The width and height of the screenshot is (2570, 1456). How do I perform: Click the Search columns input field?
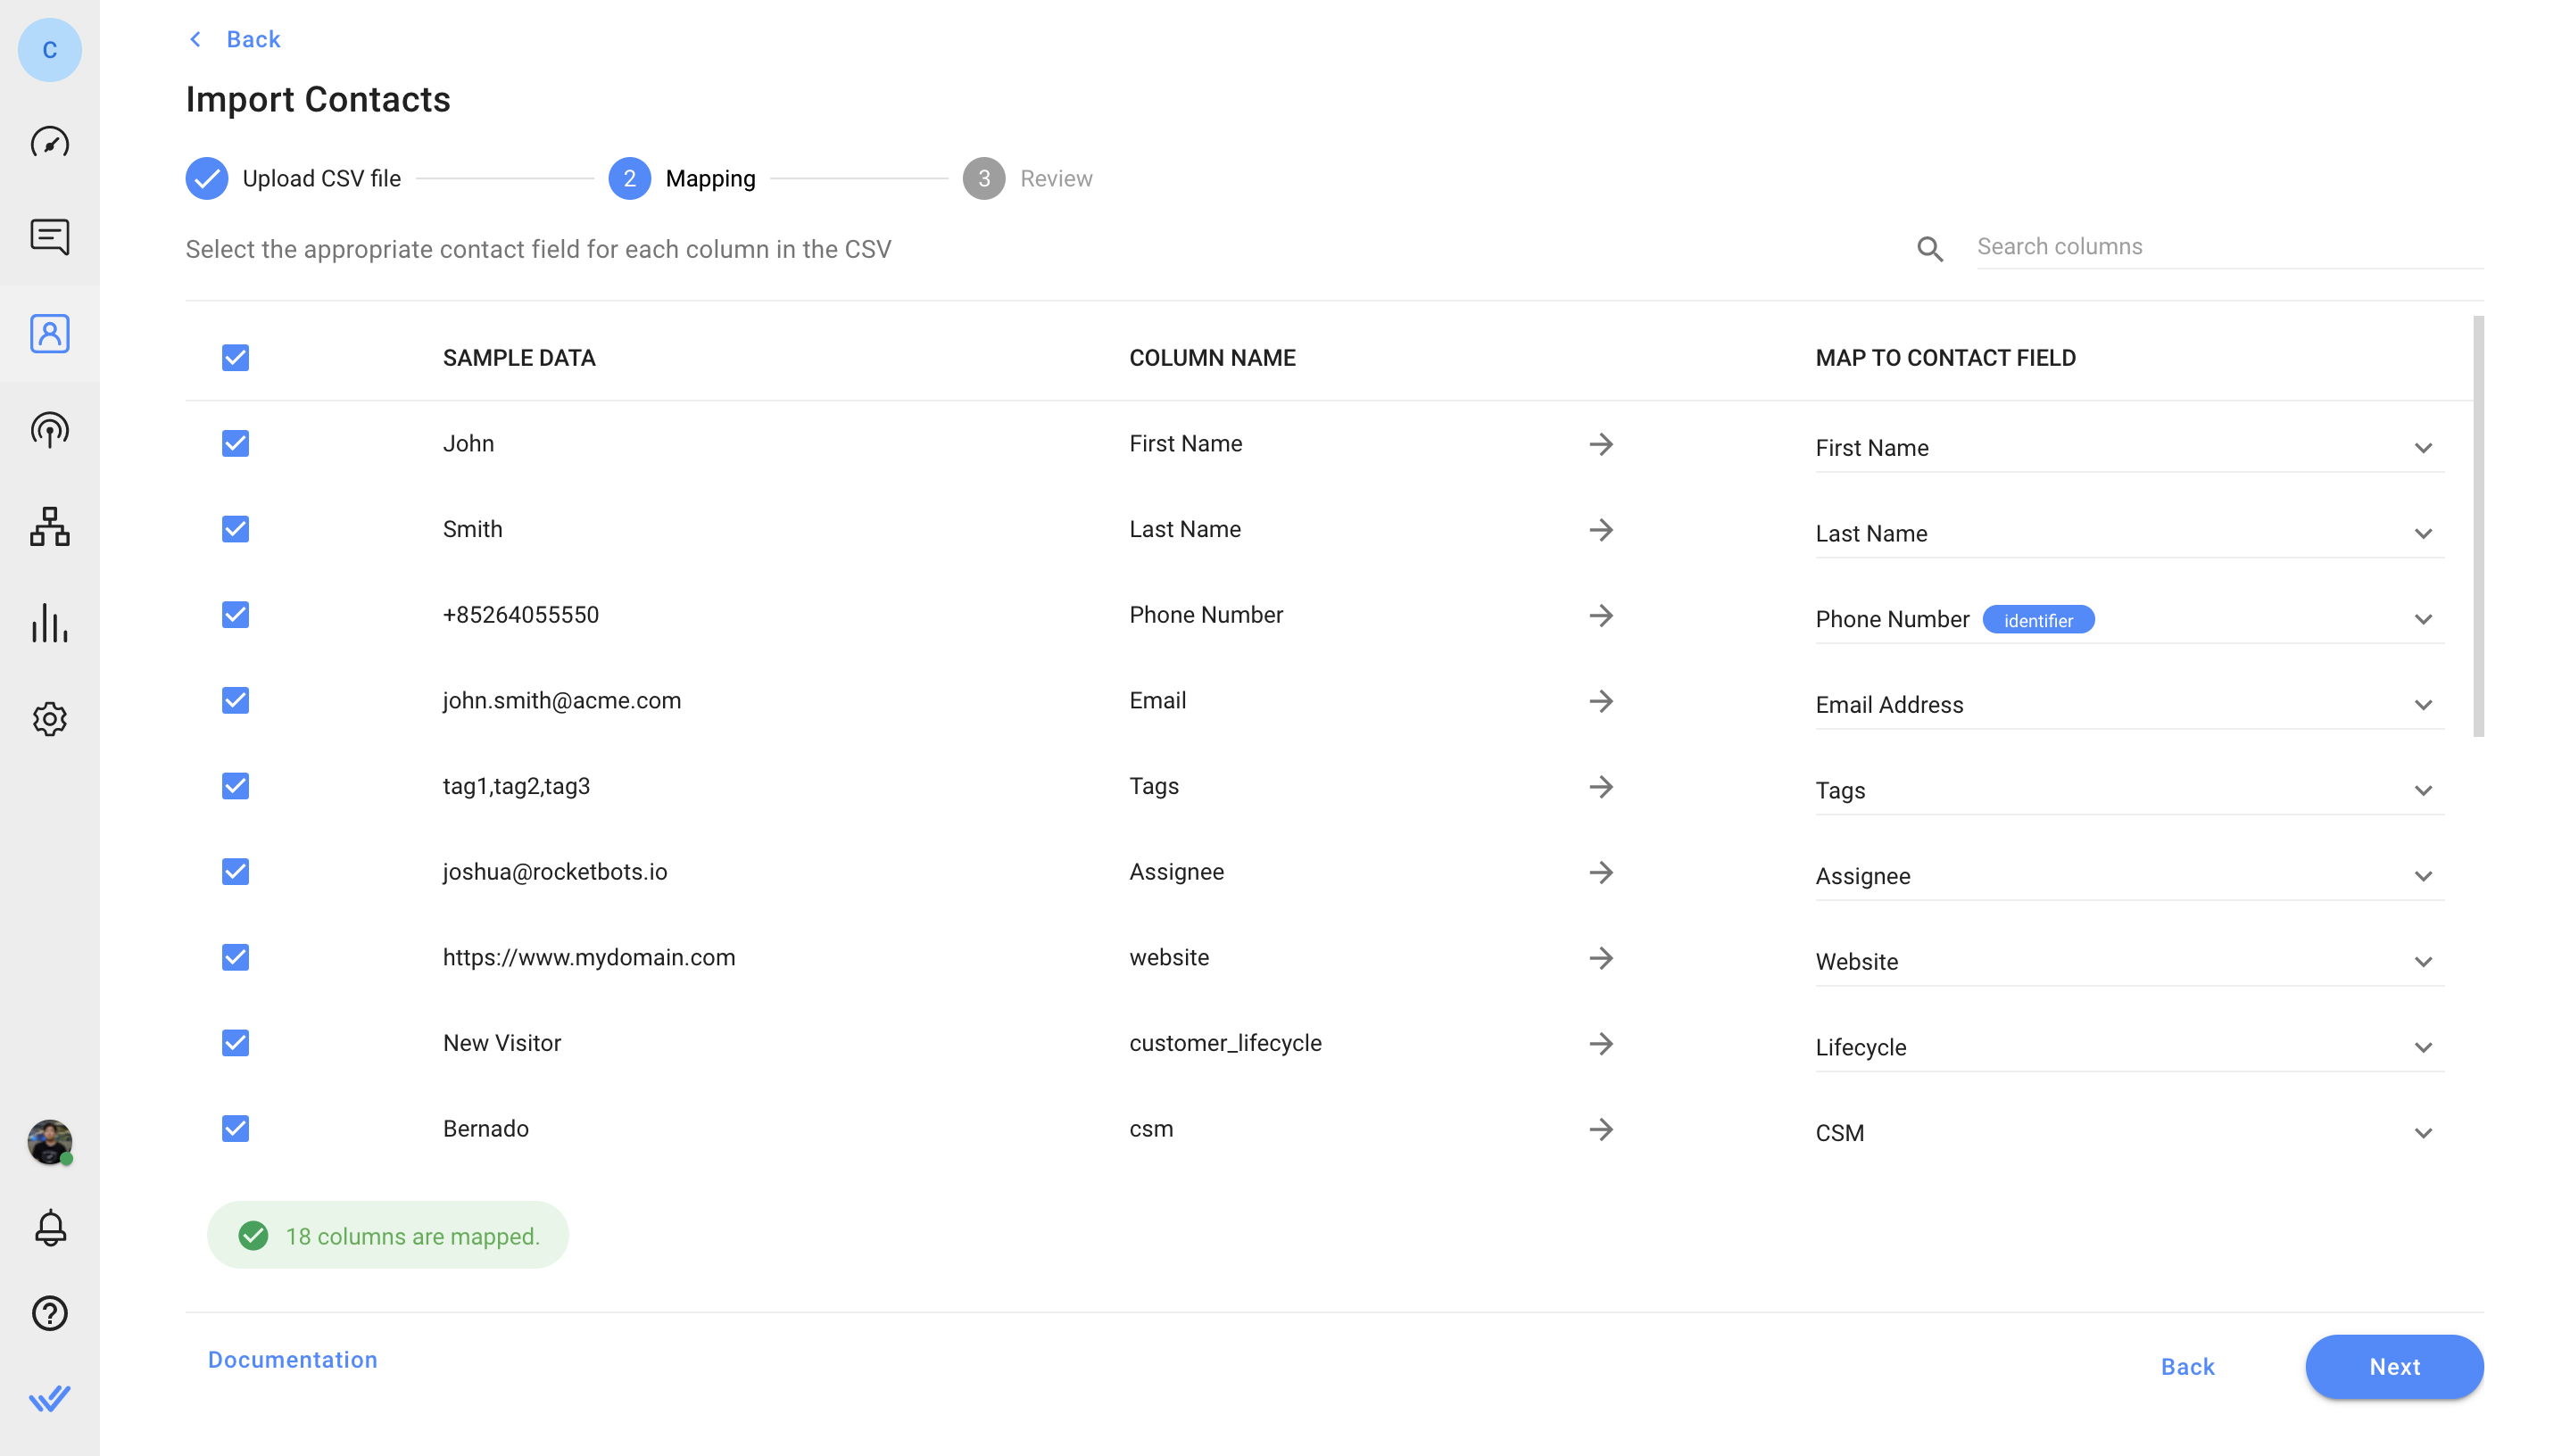tap(2228, 247)
